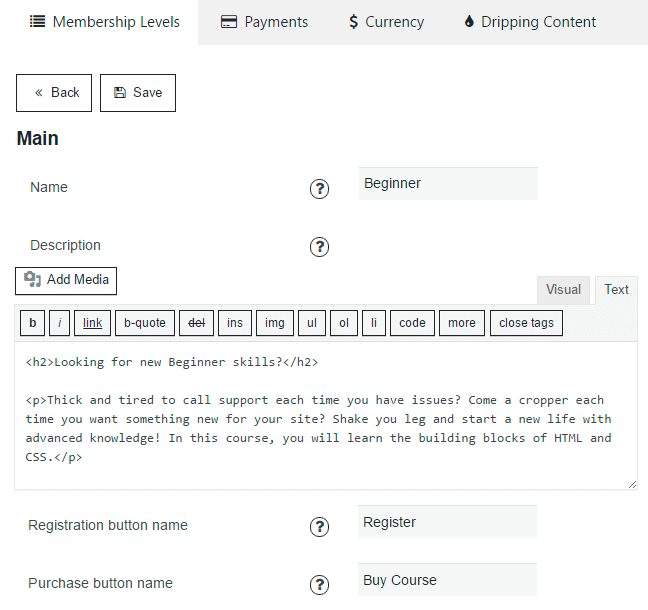Insert a hyperlink with link button
Image resolution: width=648 pixels, height=610 pixels.
[93, 323]
